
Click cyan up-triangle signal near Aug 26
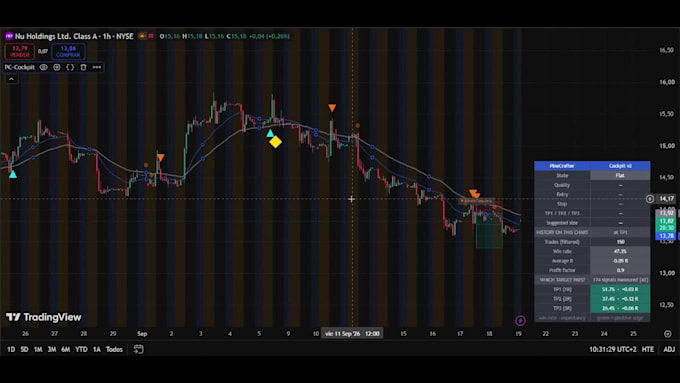(x=13, y=174)
